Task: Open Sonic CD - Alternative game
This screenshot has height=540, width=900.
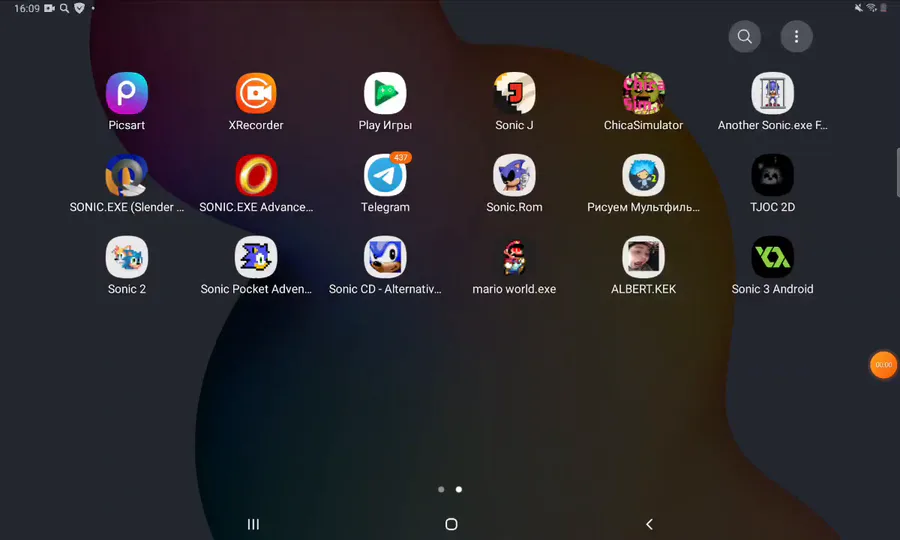Action: pyautogui.click(x=385, y=258)
